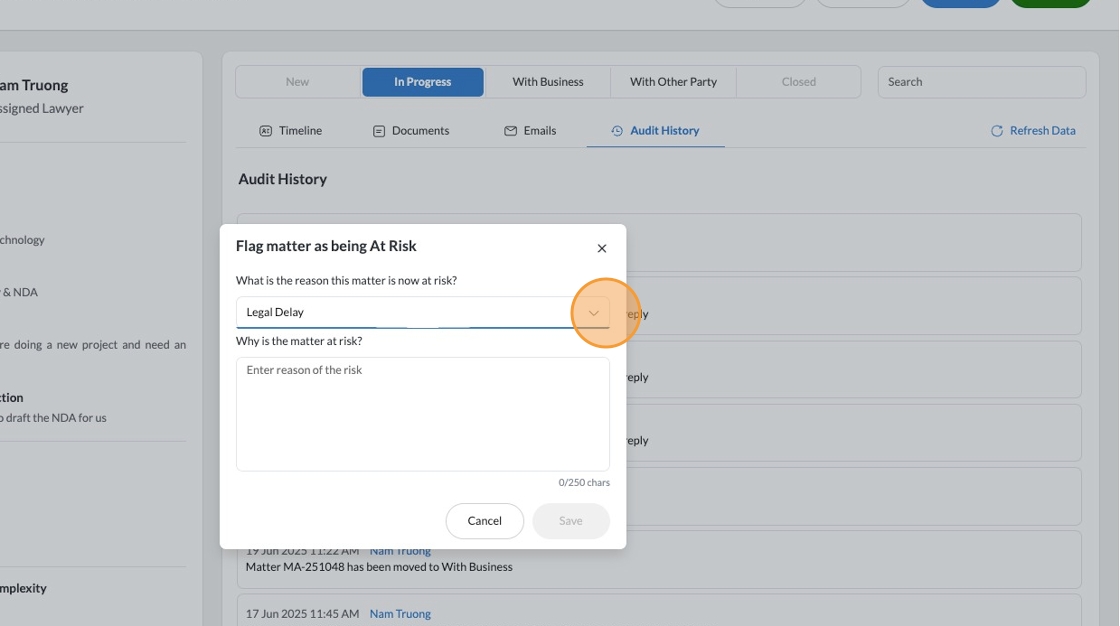Switch to the Timeline tab

[x=300, y=131]
